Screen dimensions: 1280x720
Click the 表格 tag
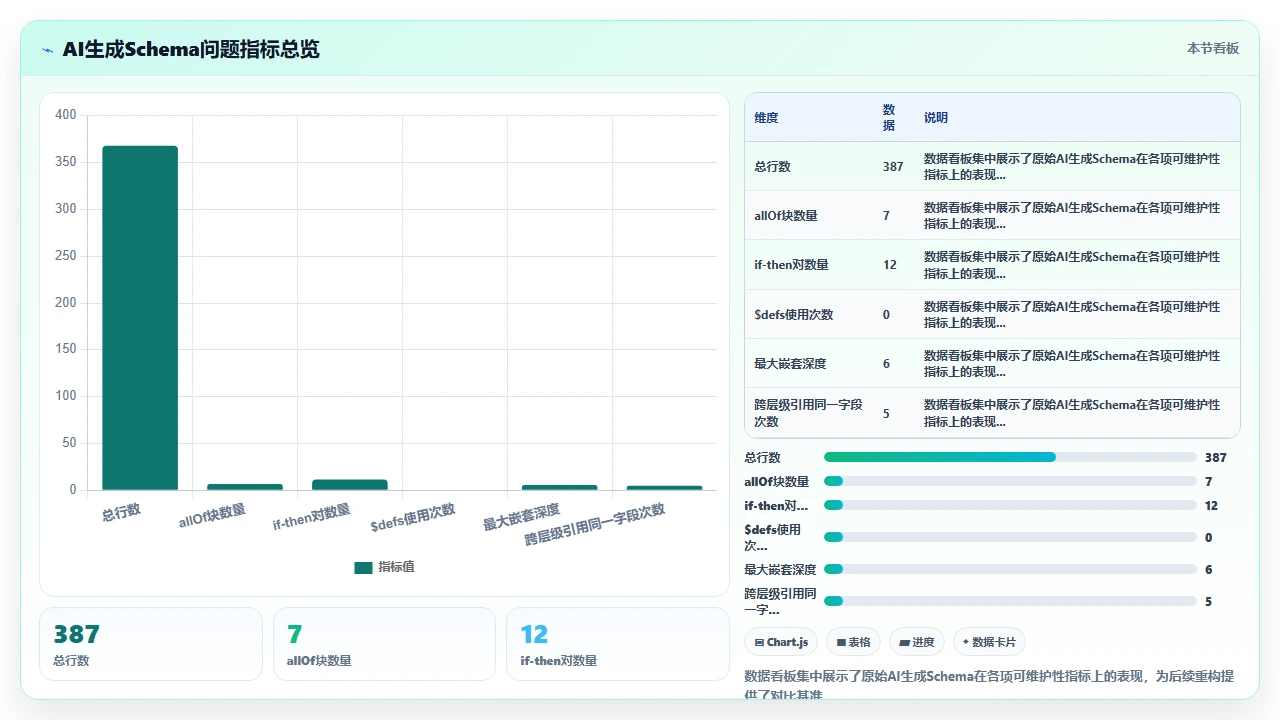tap(853, 642)
